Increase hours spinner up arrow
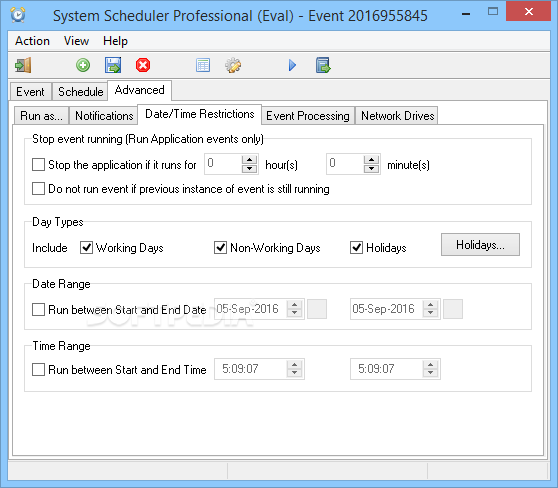The height and width of the screenshot is (488, 558). [249, 160]
